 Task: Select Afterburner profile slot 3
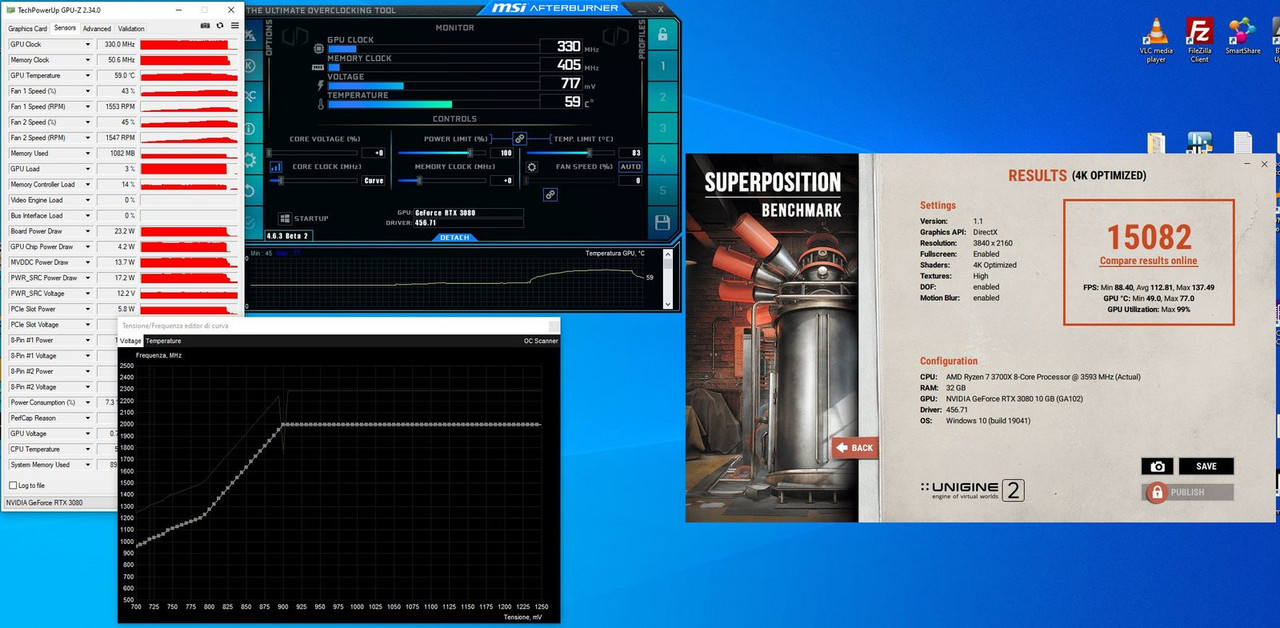tap(661, 128)
